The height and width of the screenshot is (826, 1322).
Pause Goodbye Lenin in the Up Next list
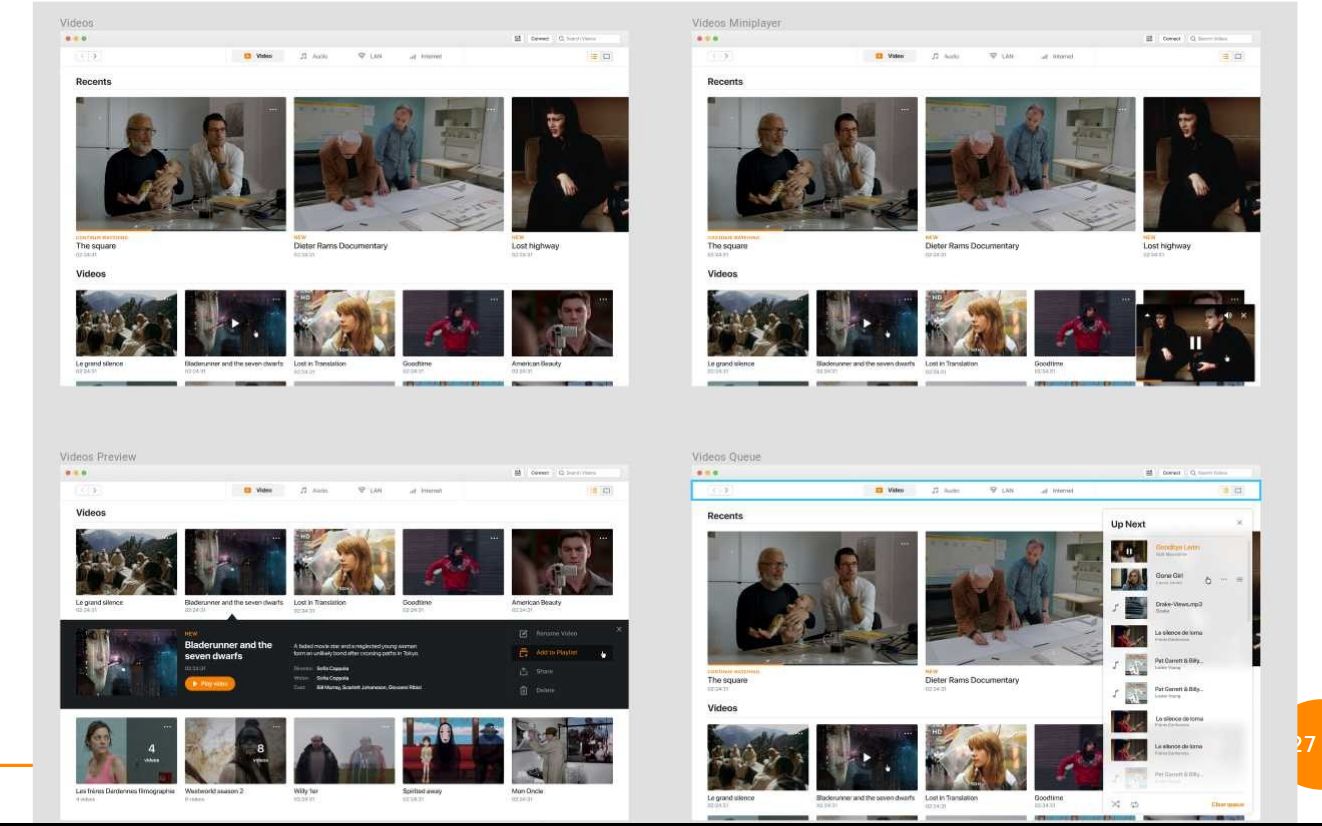click(1129, 551)
